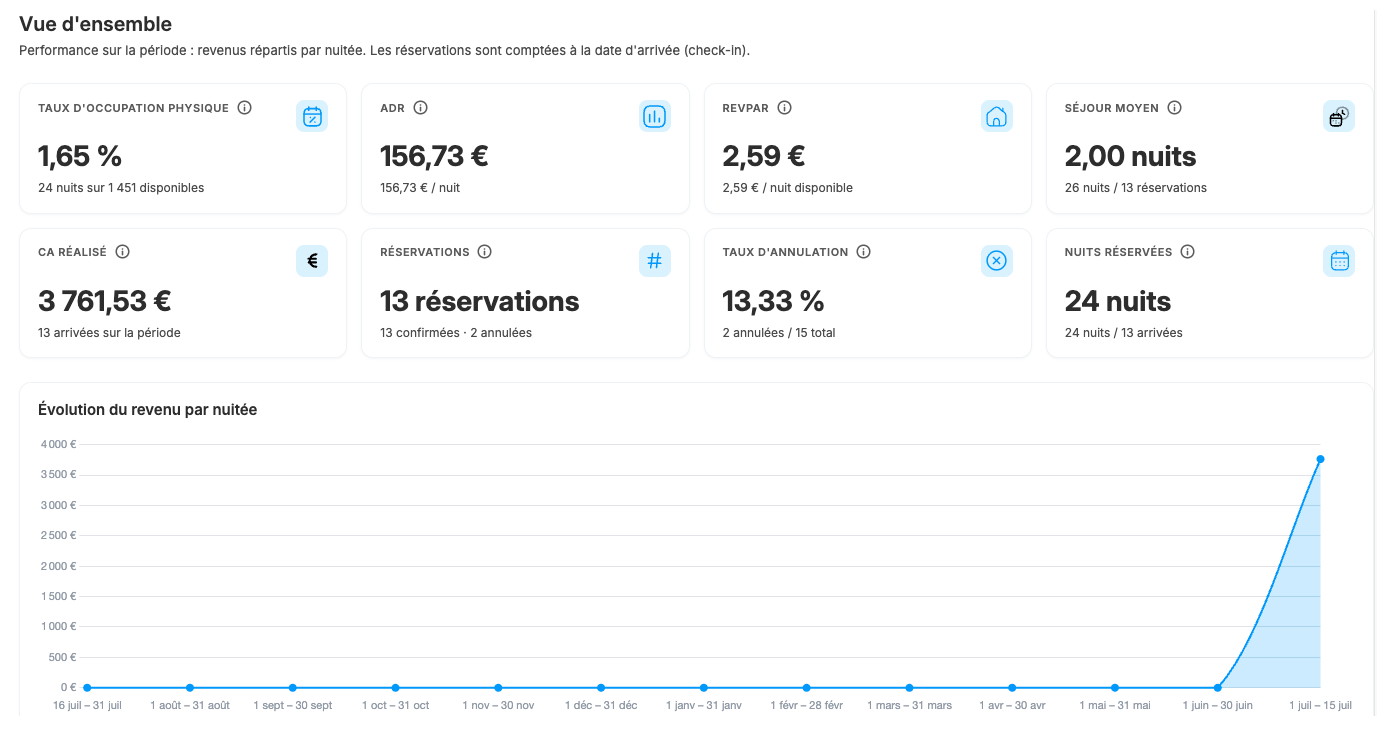1377x734 pixels.
Task: Select the 1 juin – 30 juin data point
Action: (1217, 688)
